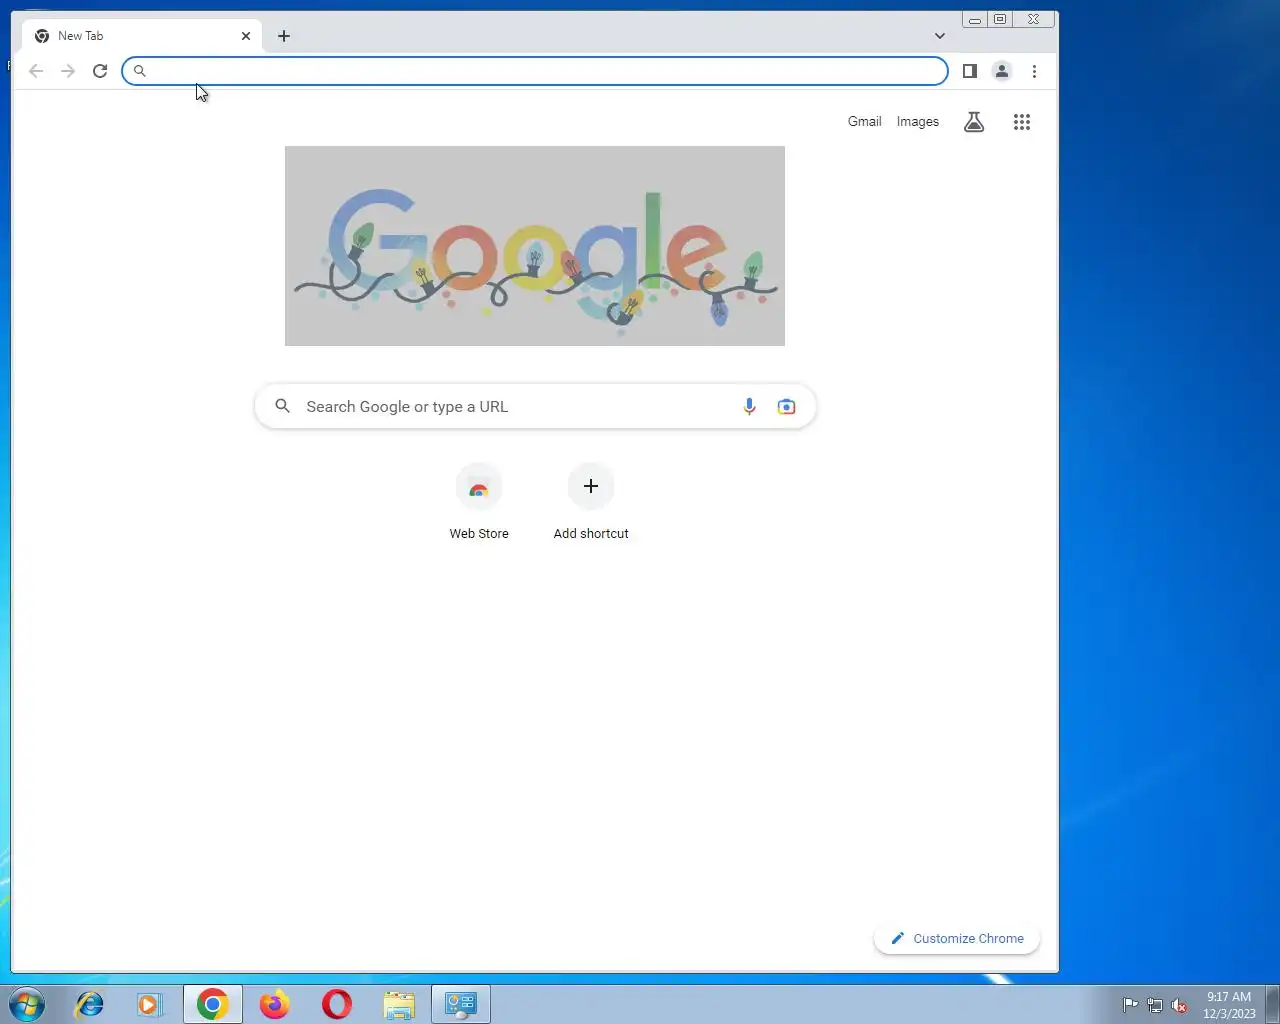Reload the page with the refresh icon
Image resolution: width=1280 pixels, height=1024 pixels.
(x=100, y=71)
